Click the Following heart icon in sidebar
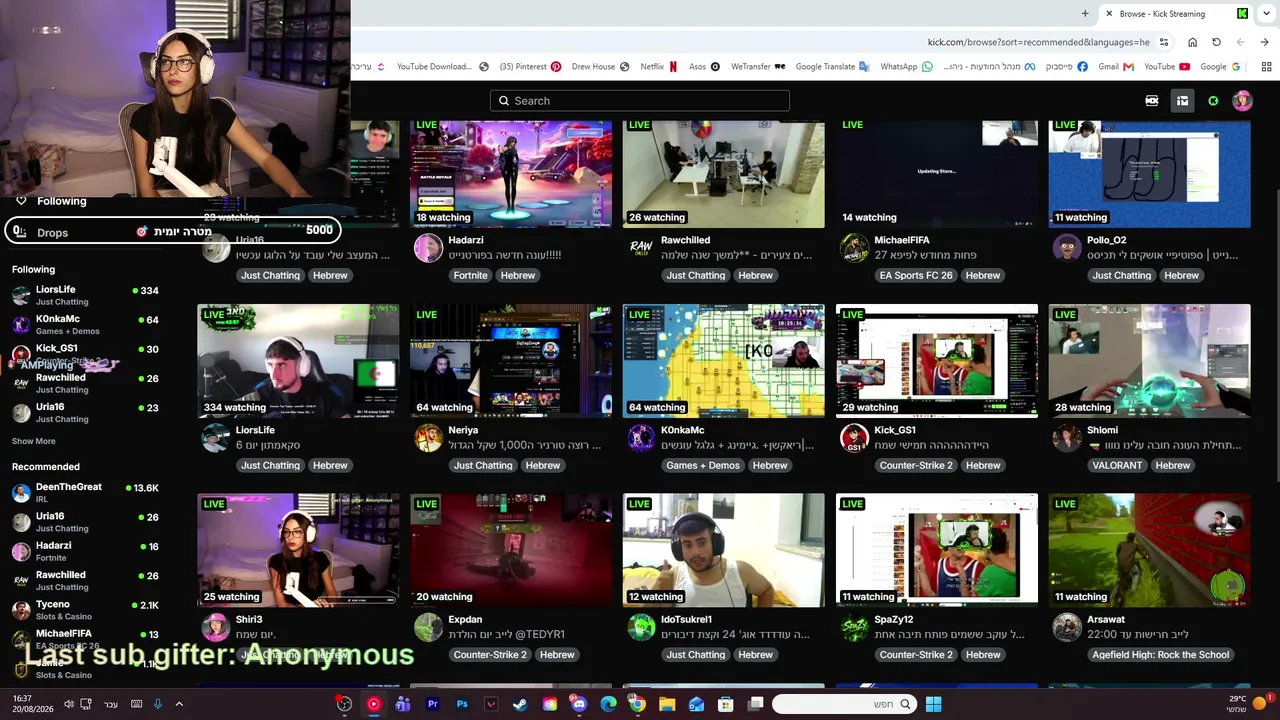The height and width of the screenshot is (720, 1280). pyautogui.click(x=21, y=201)
